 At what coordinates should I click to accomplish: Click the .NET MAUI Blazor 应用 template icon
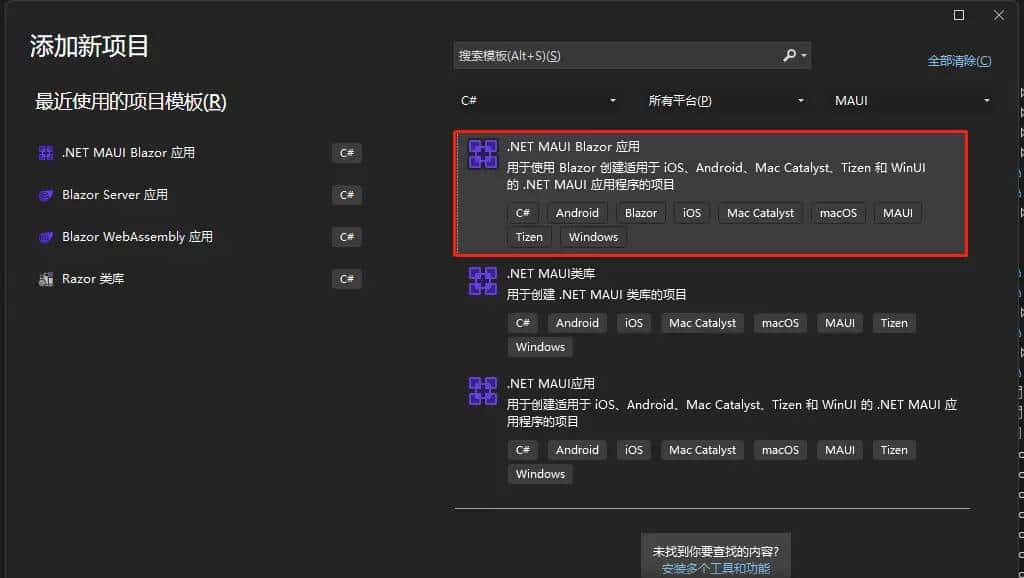[482, 155]
